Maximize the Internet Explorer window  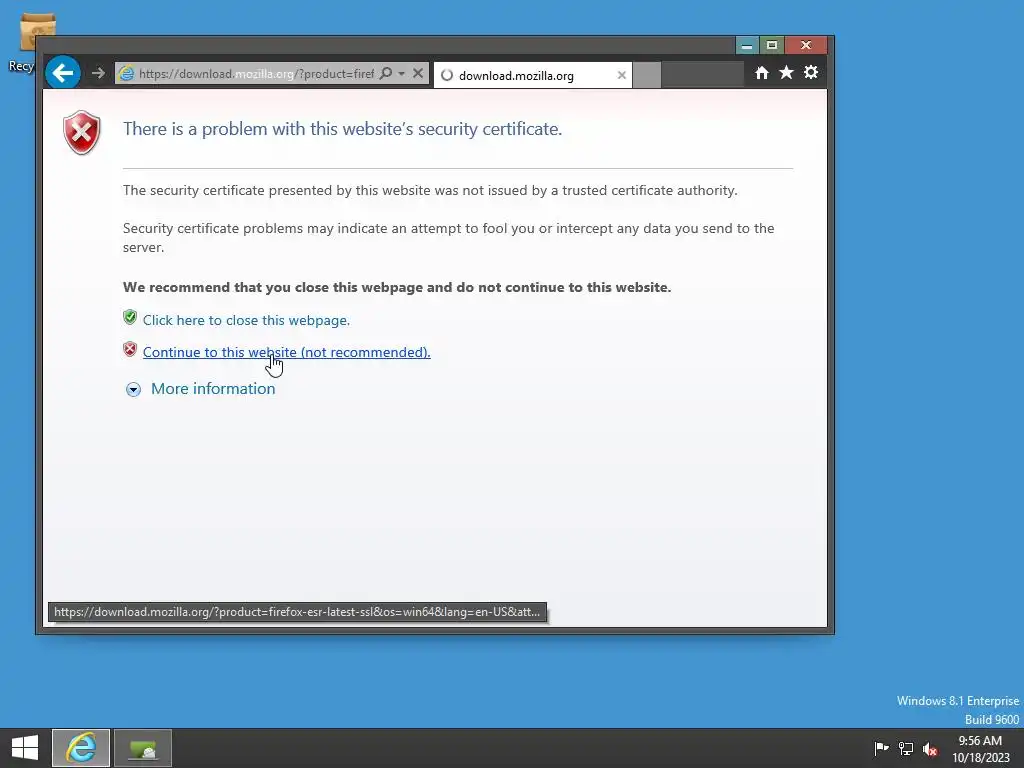(x=772, y=45)
